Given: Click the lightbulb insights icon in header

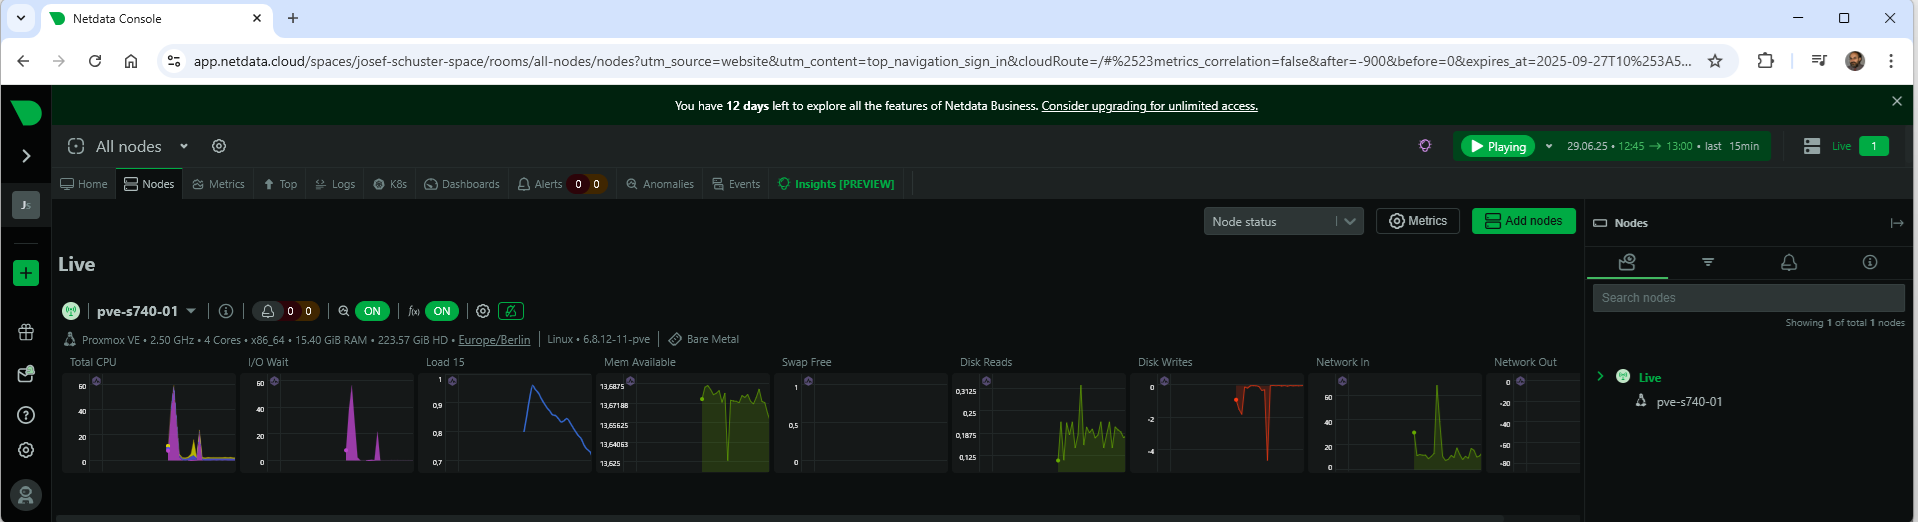Looking at the screenshot, I should tap(1425, 146).
